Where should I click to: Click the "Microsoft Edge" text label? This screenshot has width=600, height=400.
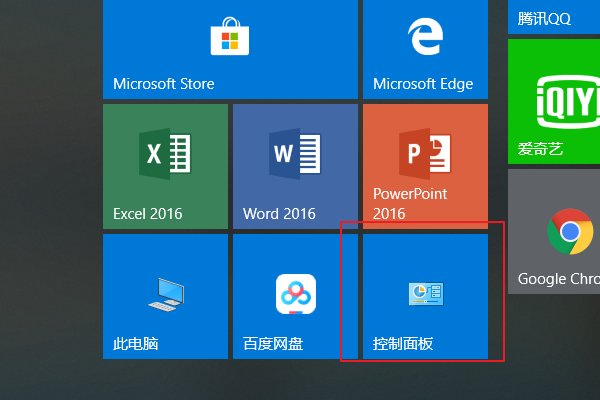[x=423, y=84]
